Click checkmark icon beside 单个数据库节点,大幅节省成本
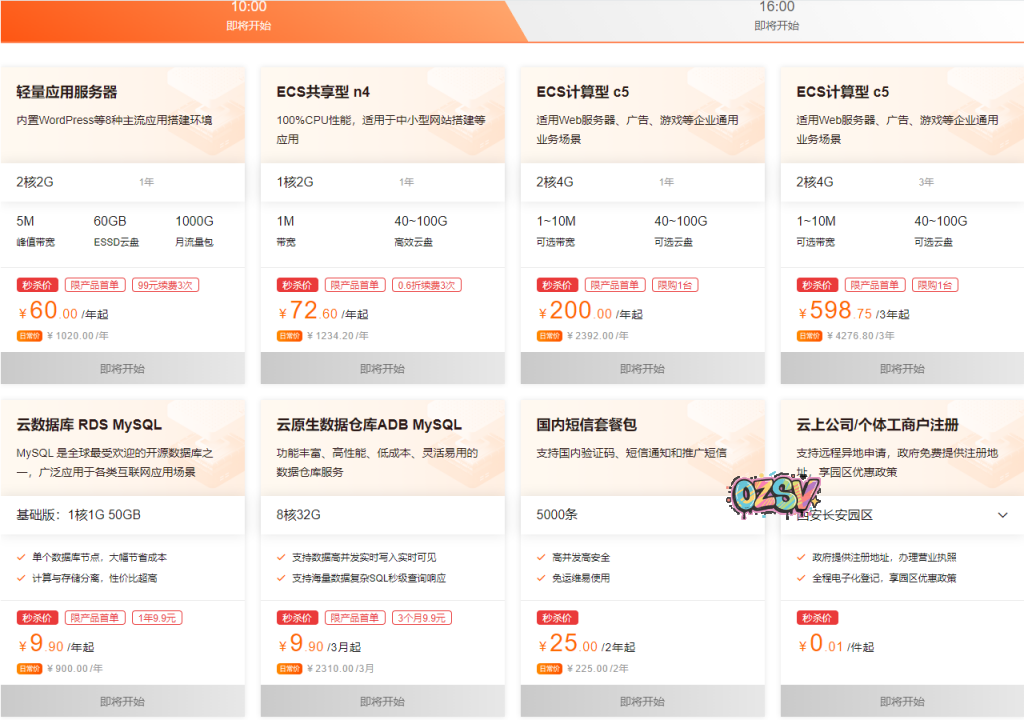This screenshot has height=720, width=1024. tap(21, 558)
